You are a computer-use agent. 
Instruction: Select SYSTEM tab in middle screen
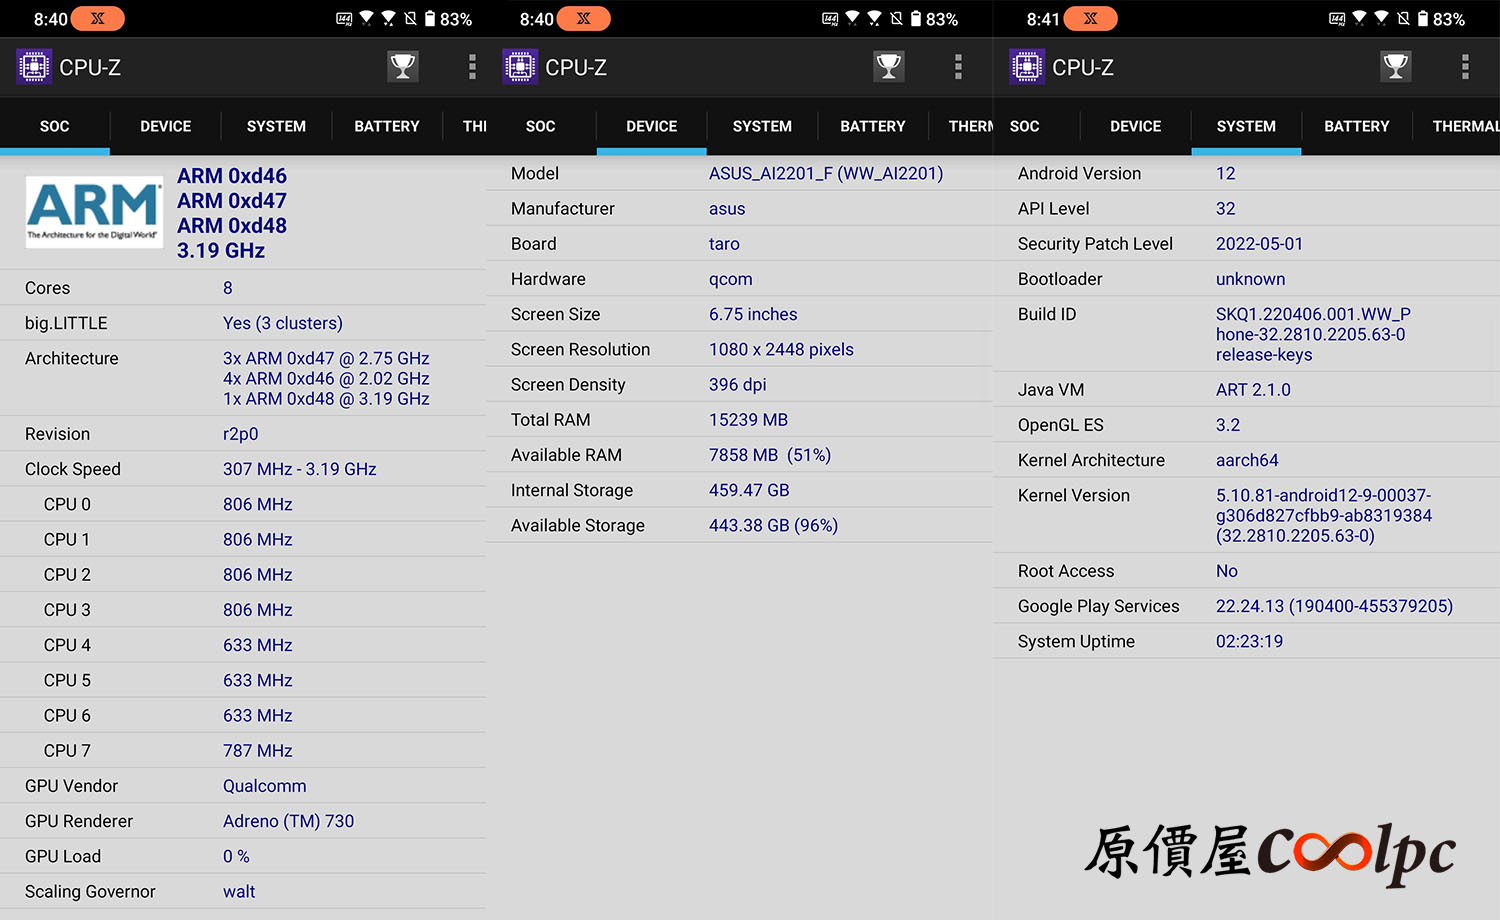point(762,126)
